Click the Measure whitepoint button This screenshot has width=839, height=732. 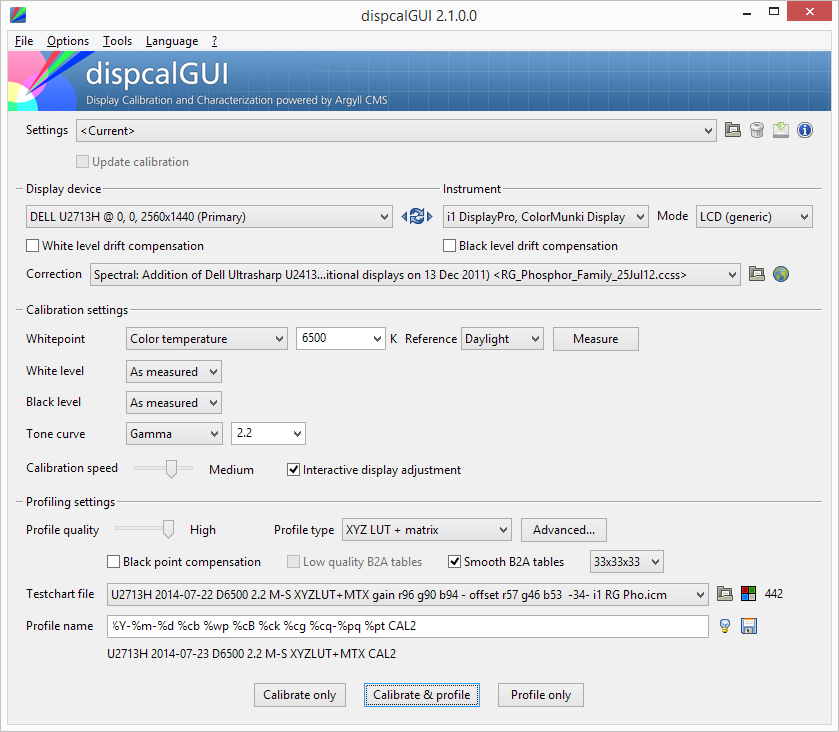coord(596,339)
